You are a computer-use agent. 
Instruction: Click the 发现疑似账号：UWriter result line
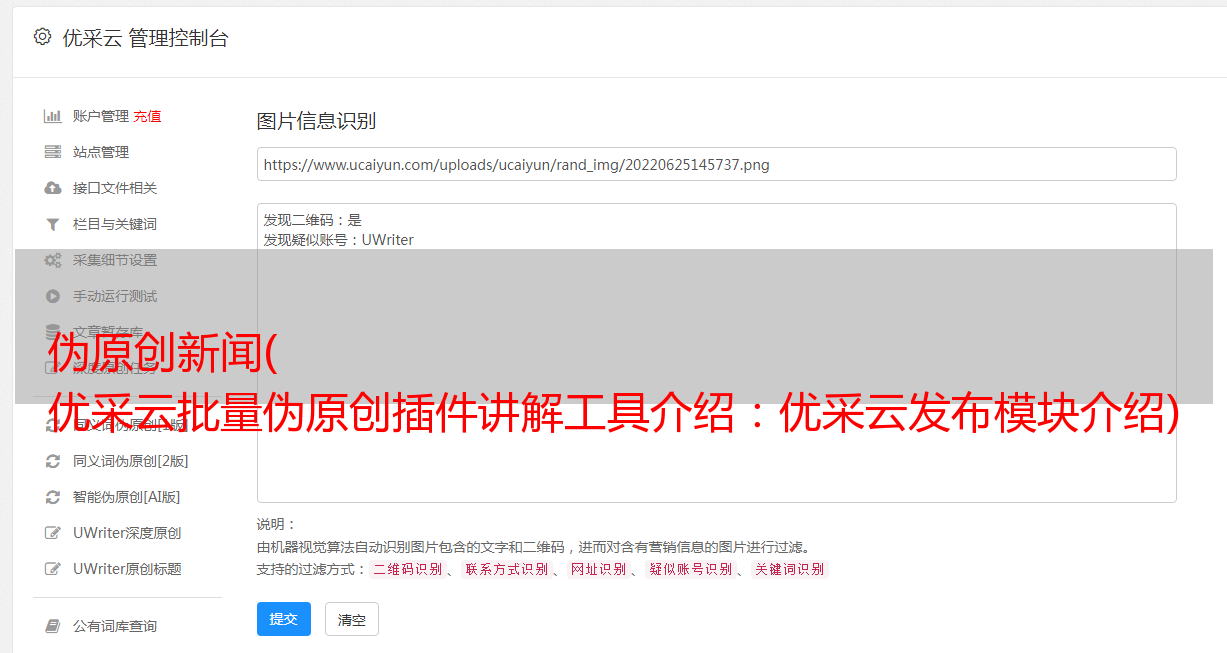[x=339, y=240]
